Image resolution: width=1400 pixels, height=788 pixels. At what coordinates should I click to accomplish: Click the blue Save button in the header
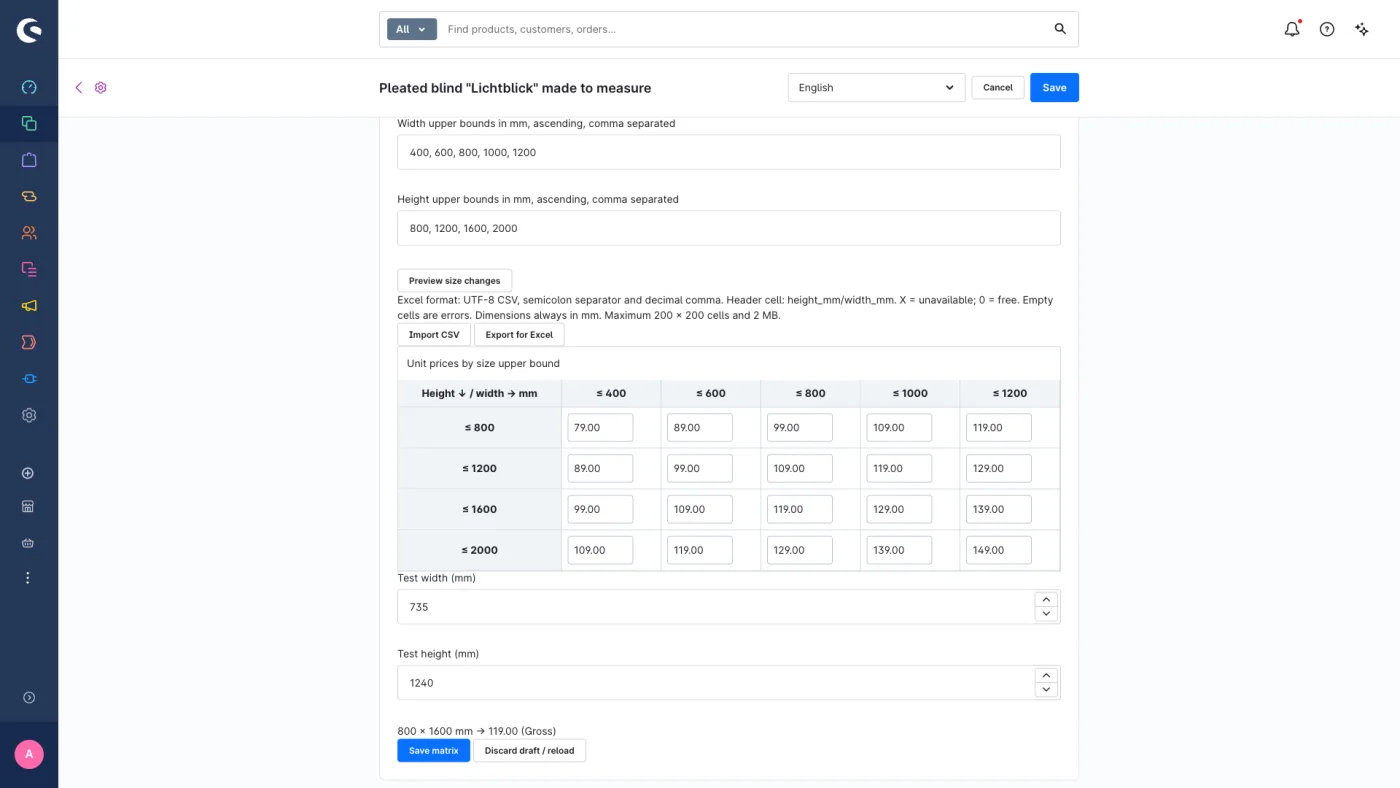click(1054, 88)
